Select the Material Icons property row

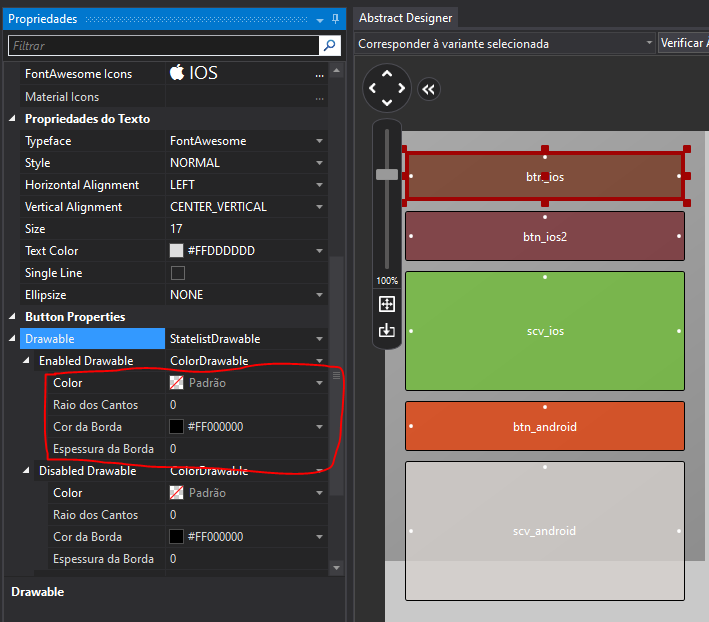174,97
